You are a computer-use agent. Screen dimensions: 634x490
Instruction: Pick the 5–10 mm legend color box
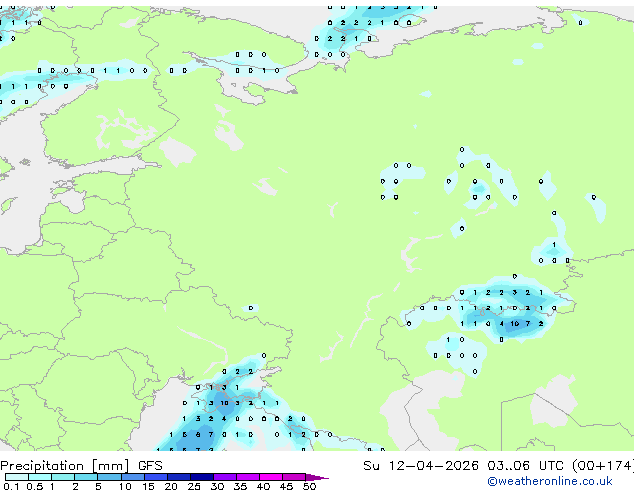pos(109,477)
